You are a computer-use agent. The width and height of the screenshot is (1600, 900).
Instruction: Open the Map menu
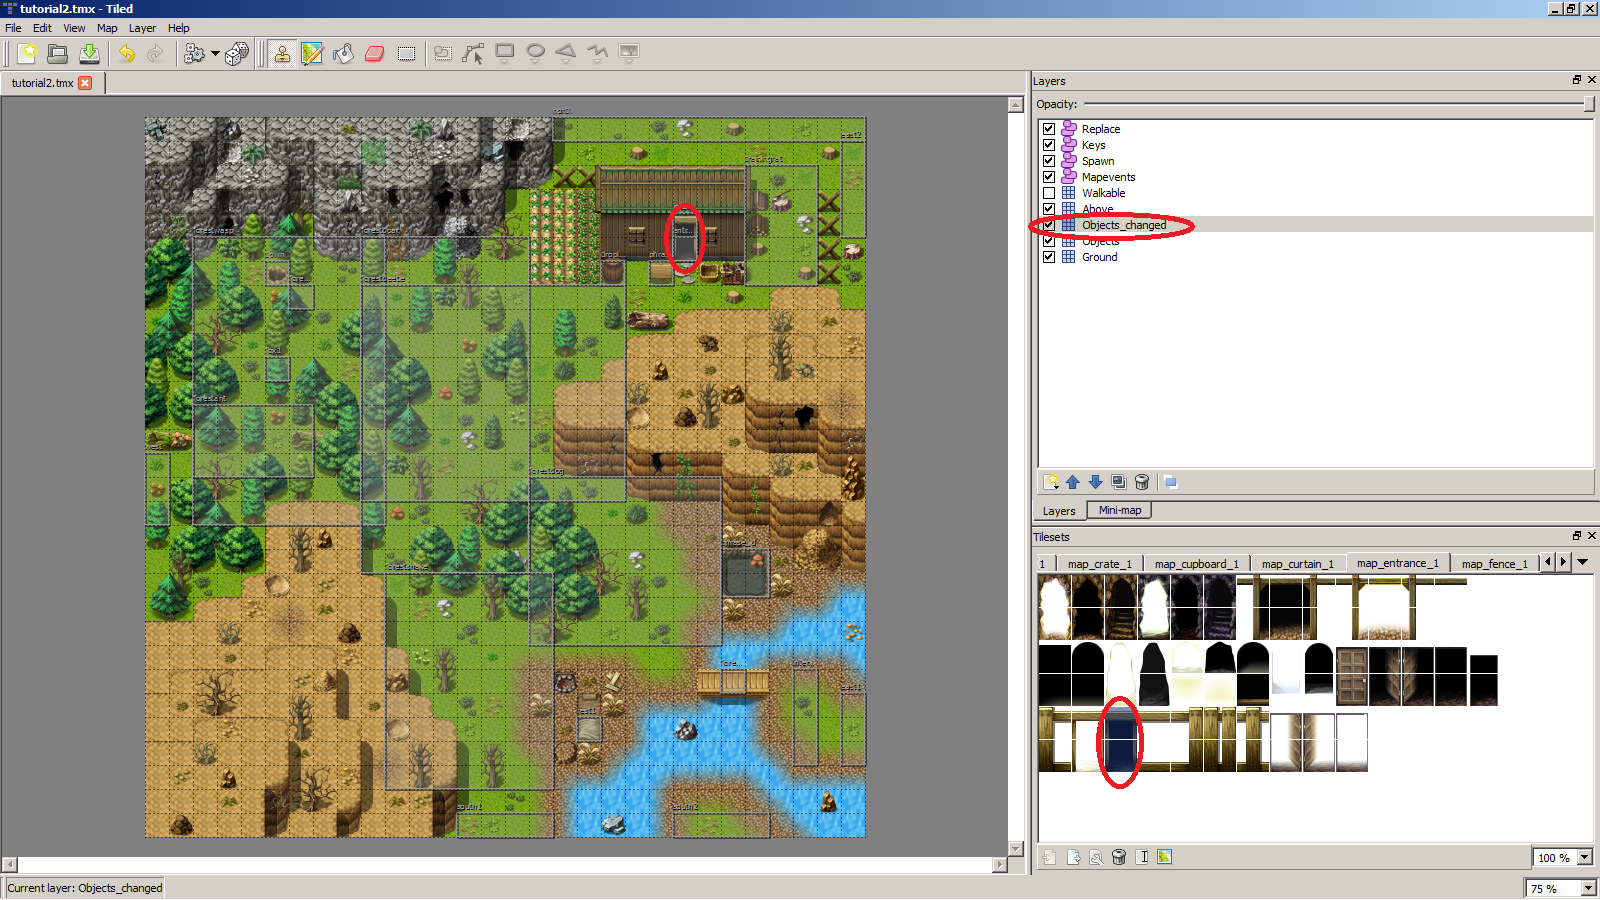pos(107,28)
